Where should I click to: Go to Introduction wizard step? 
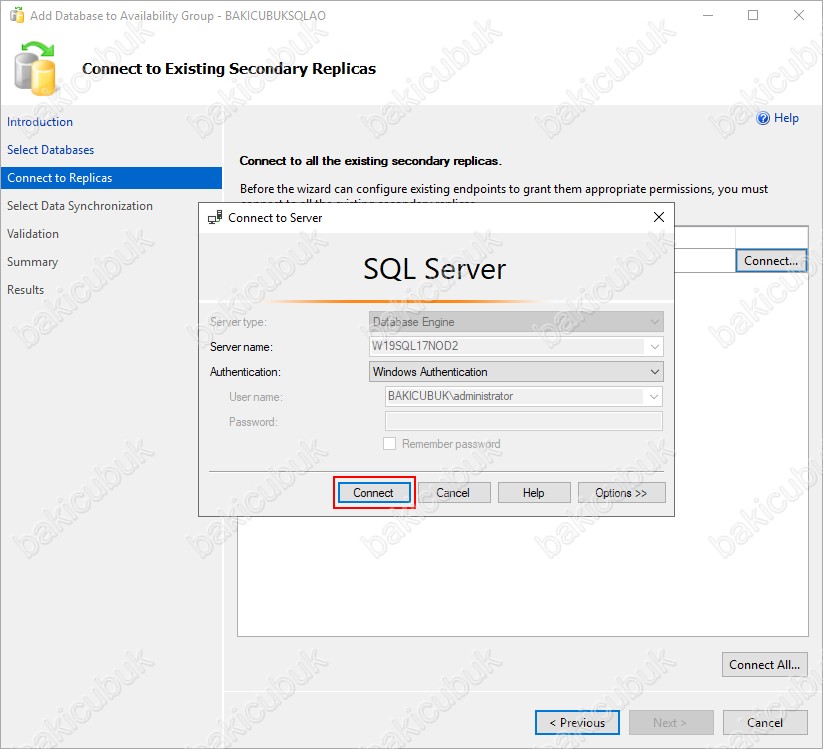pos(40,122)
